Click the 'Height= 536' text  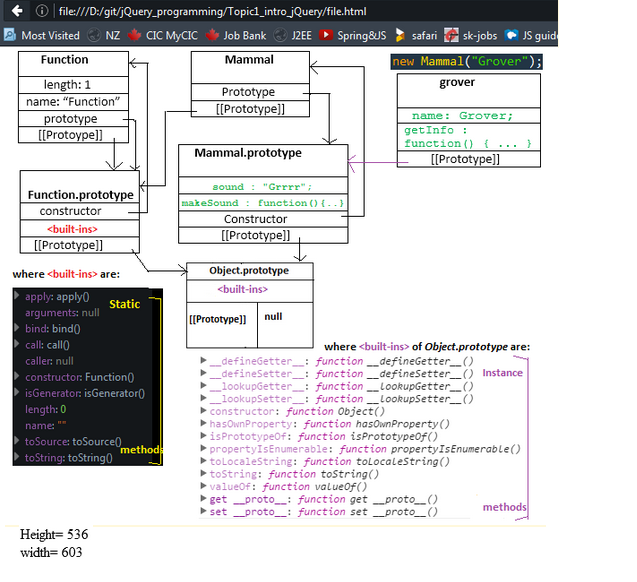[54, 534]
